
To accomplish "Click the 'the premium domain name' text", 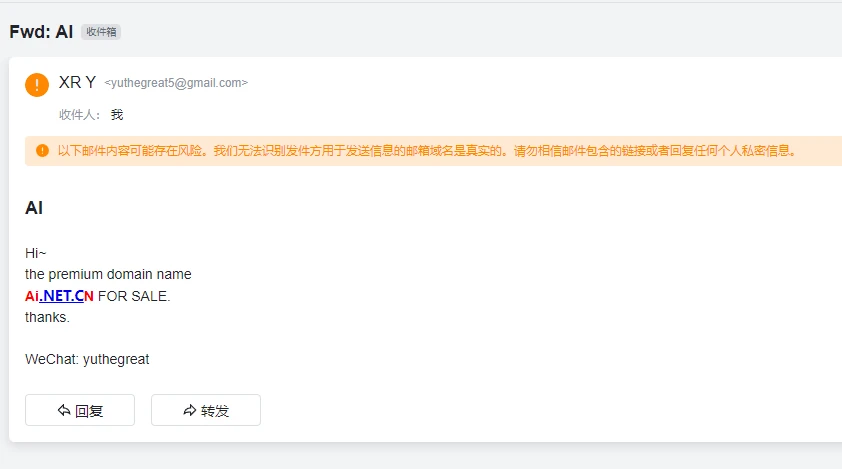I will coord(108,274).
